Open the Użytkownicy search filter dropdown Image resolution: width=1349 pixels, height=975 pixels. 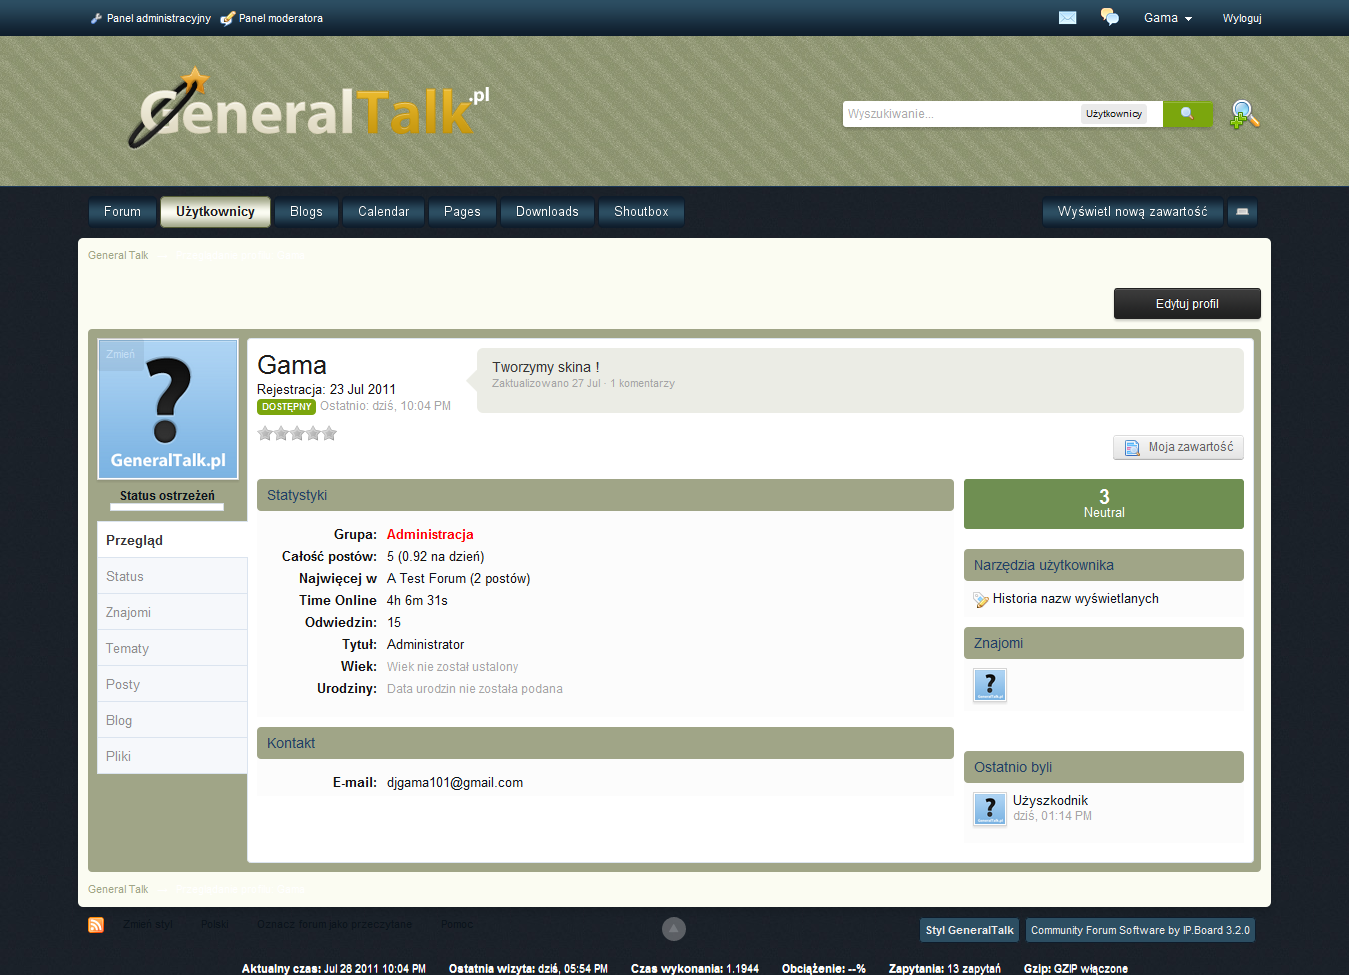[1114, 114]
